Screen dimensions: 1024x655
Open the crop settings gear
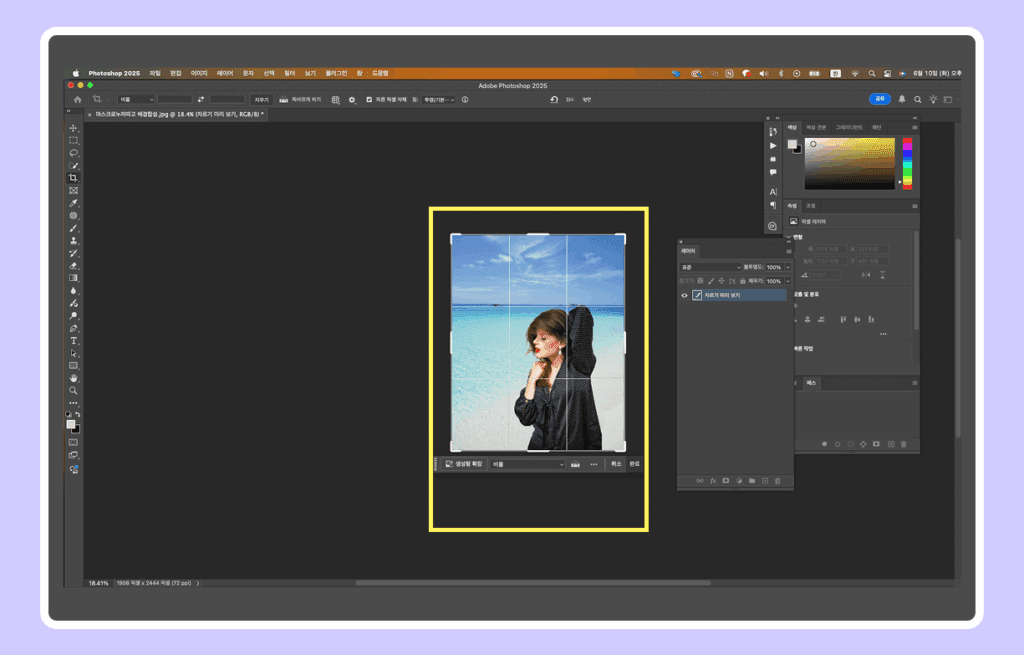click(x=352, y=100)
